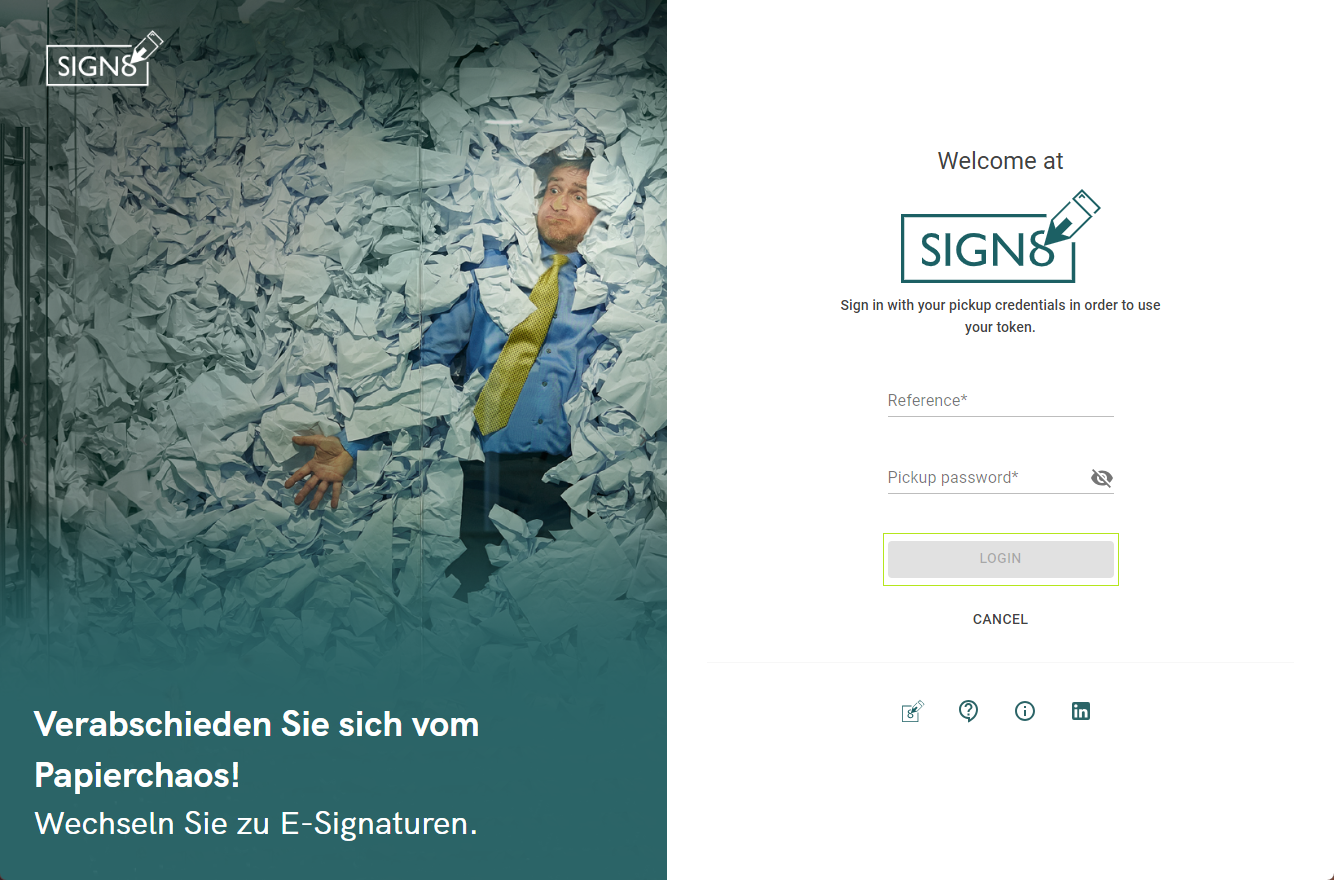This screenshot has width=1334, height=880.
Task: Click the green SIGN8 logo under Welcome at
Action: 1000,236
